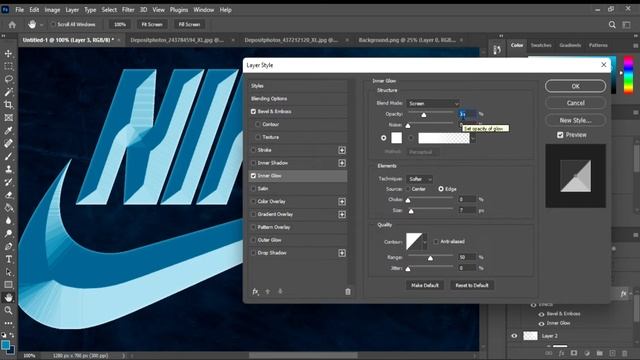This screenshot has height=360, width=640.
Task: Select the Brush tool
Action: coord(8,156)
